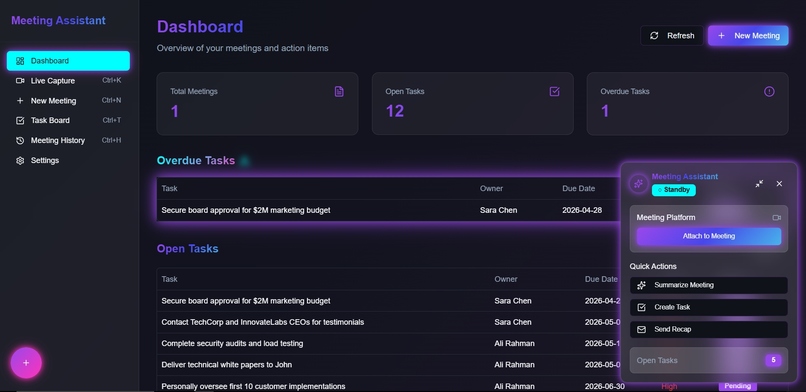
Task: Click Owner column header in overdue table
Action: point(491,189)
